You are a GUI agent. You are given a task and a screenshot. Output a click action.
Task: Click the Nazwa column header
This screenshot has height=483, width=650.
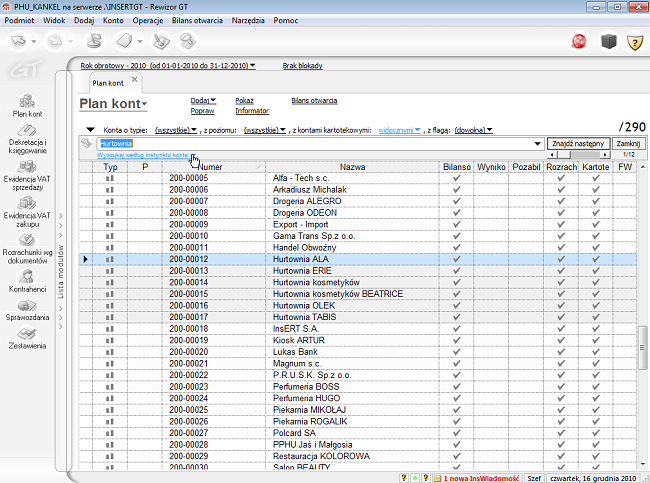[x=352, y=166]
